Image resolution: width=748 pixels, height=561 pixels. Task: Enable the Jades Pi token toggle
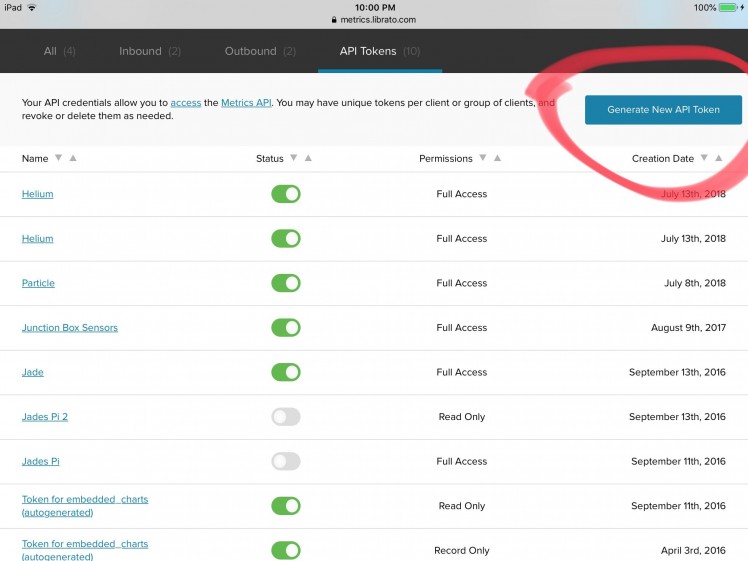pos(286,461)
